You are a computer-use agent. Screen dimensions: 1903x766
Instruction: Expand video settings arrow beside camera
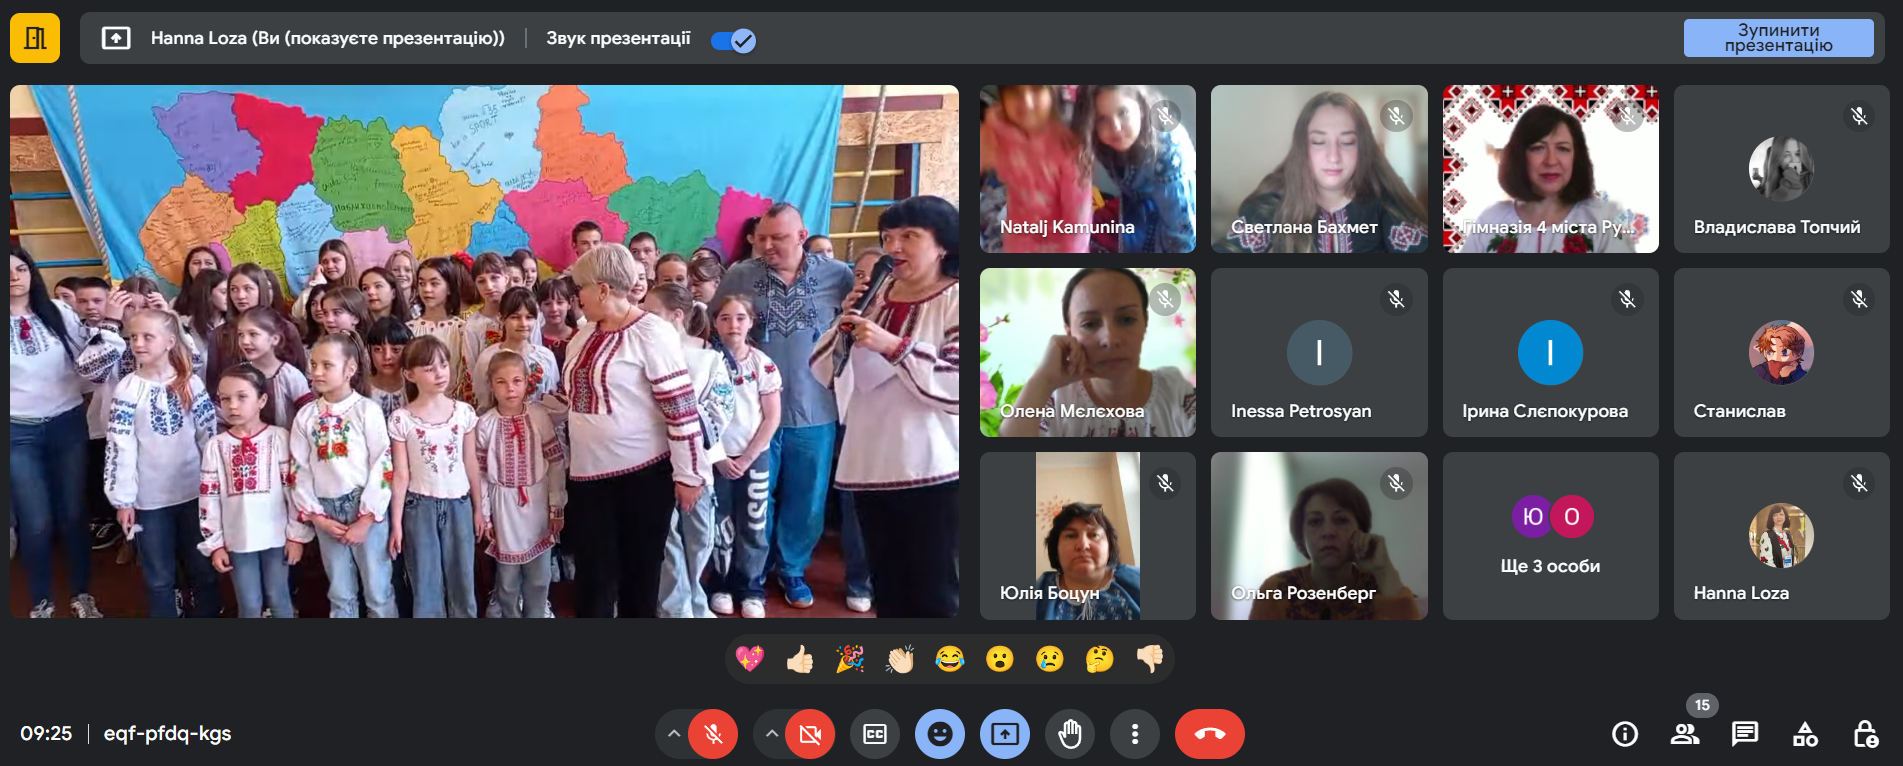click(x=771, y=735)
